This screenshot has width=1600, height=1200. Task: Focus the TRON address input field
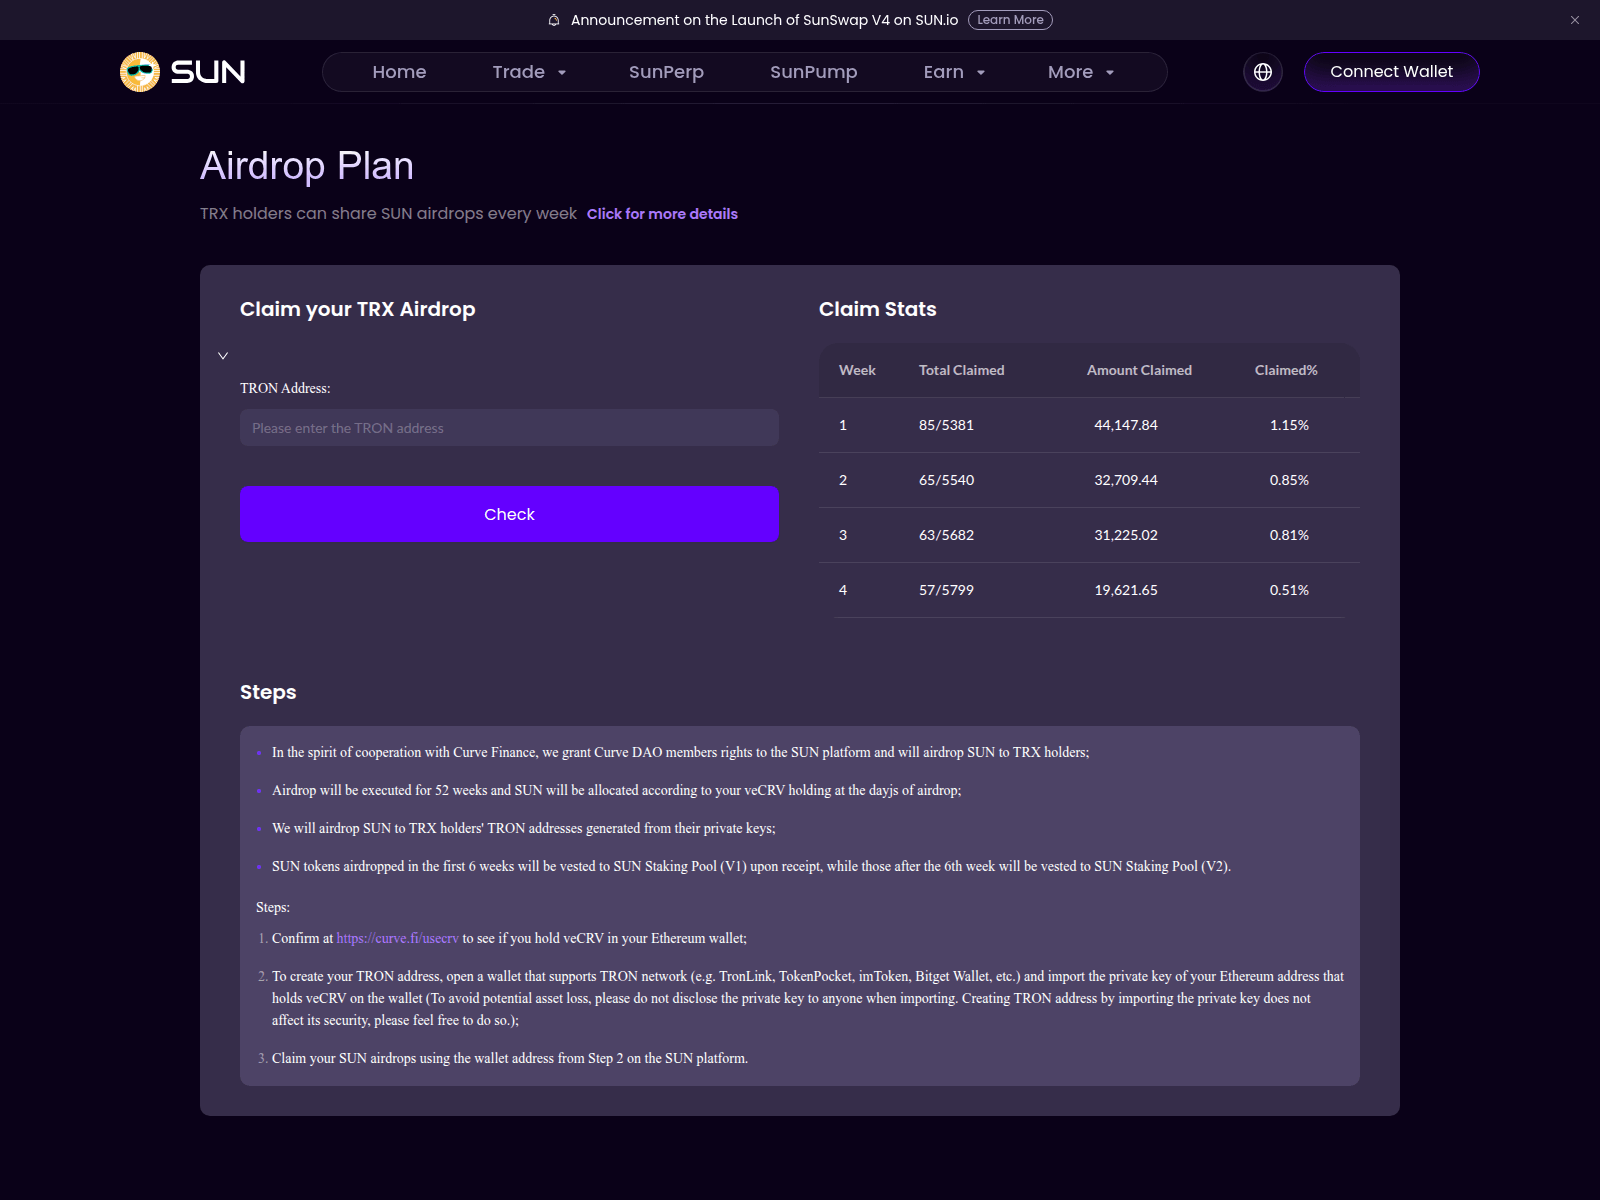(x=509, y=428)
